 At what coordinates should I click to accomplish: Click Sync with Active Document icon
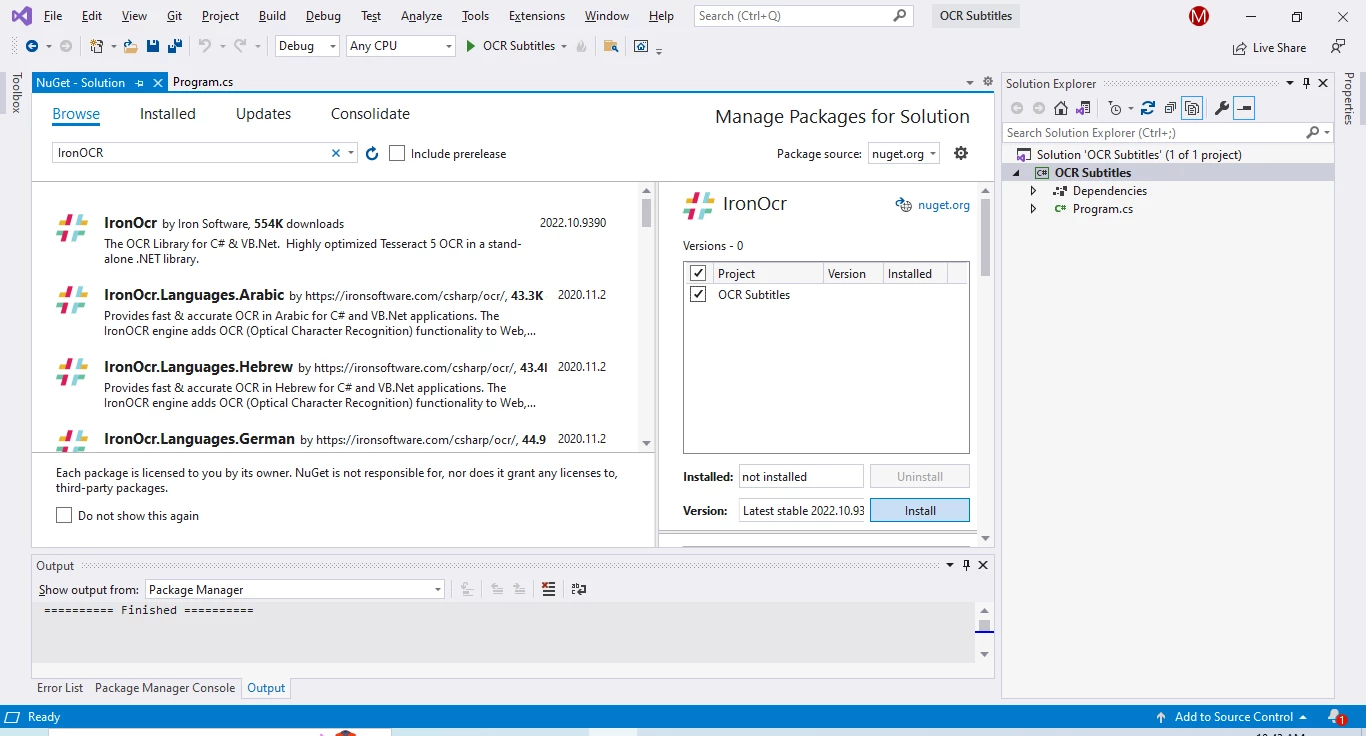(x=1147, y=108)
